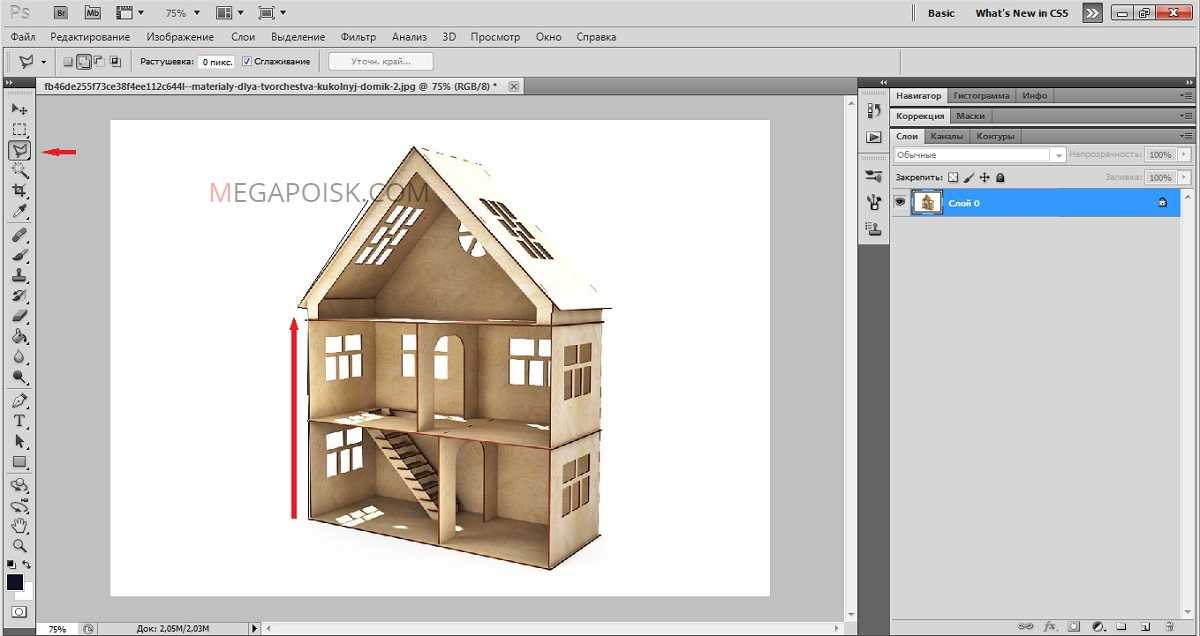The image size is (1200, 636).
Task: Click the Zoom tool magnifier in toolbox
Action: pyautogui.click(x=19, y=546)
